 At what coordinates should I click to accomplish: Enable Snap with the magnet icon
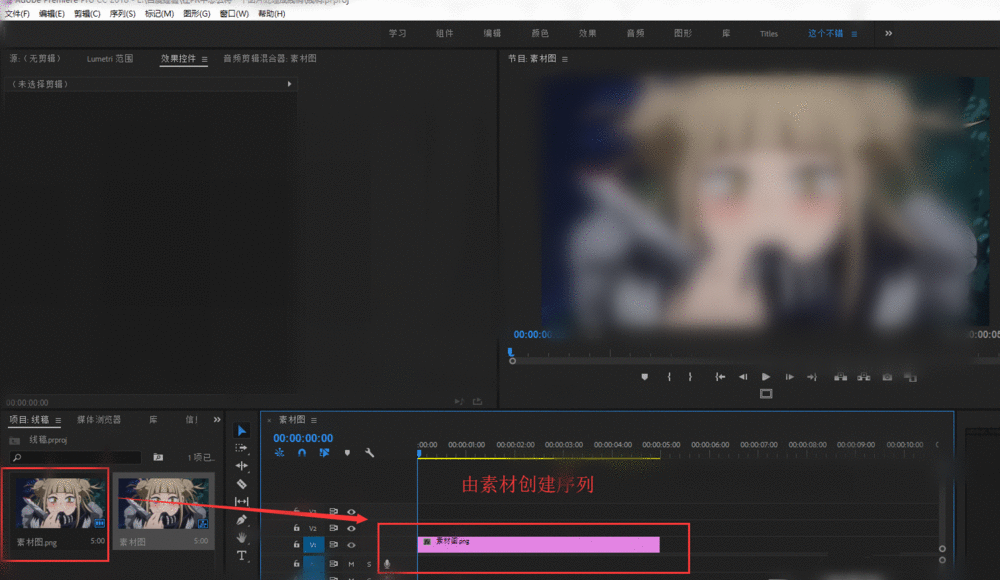pos(301,452)
